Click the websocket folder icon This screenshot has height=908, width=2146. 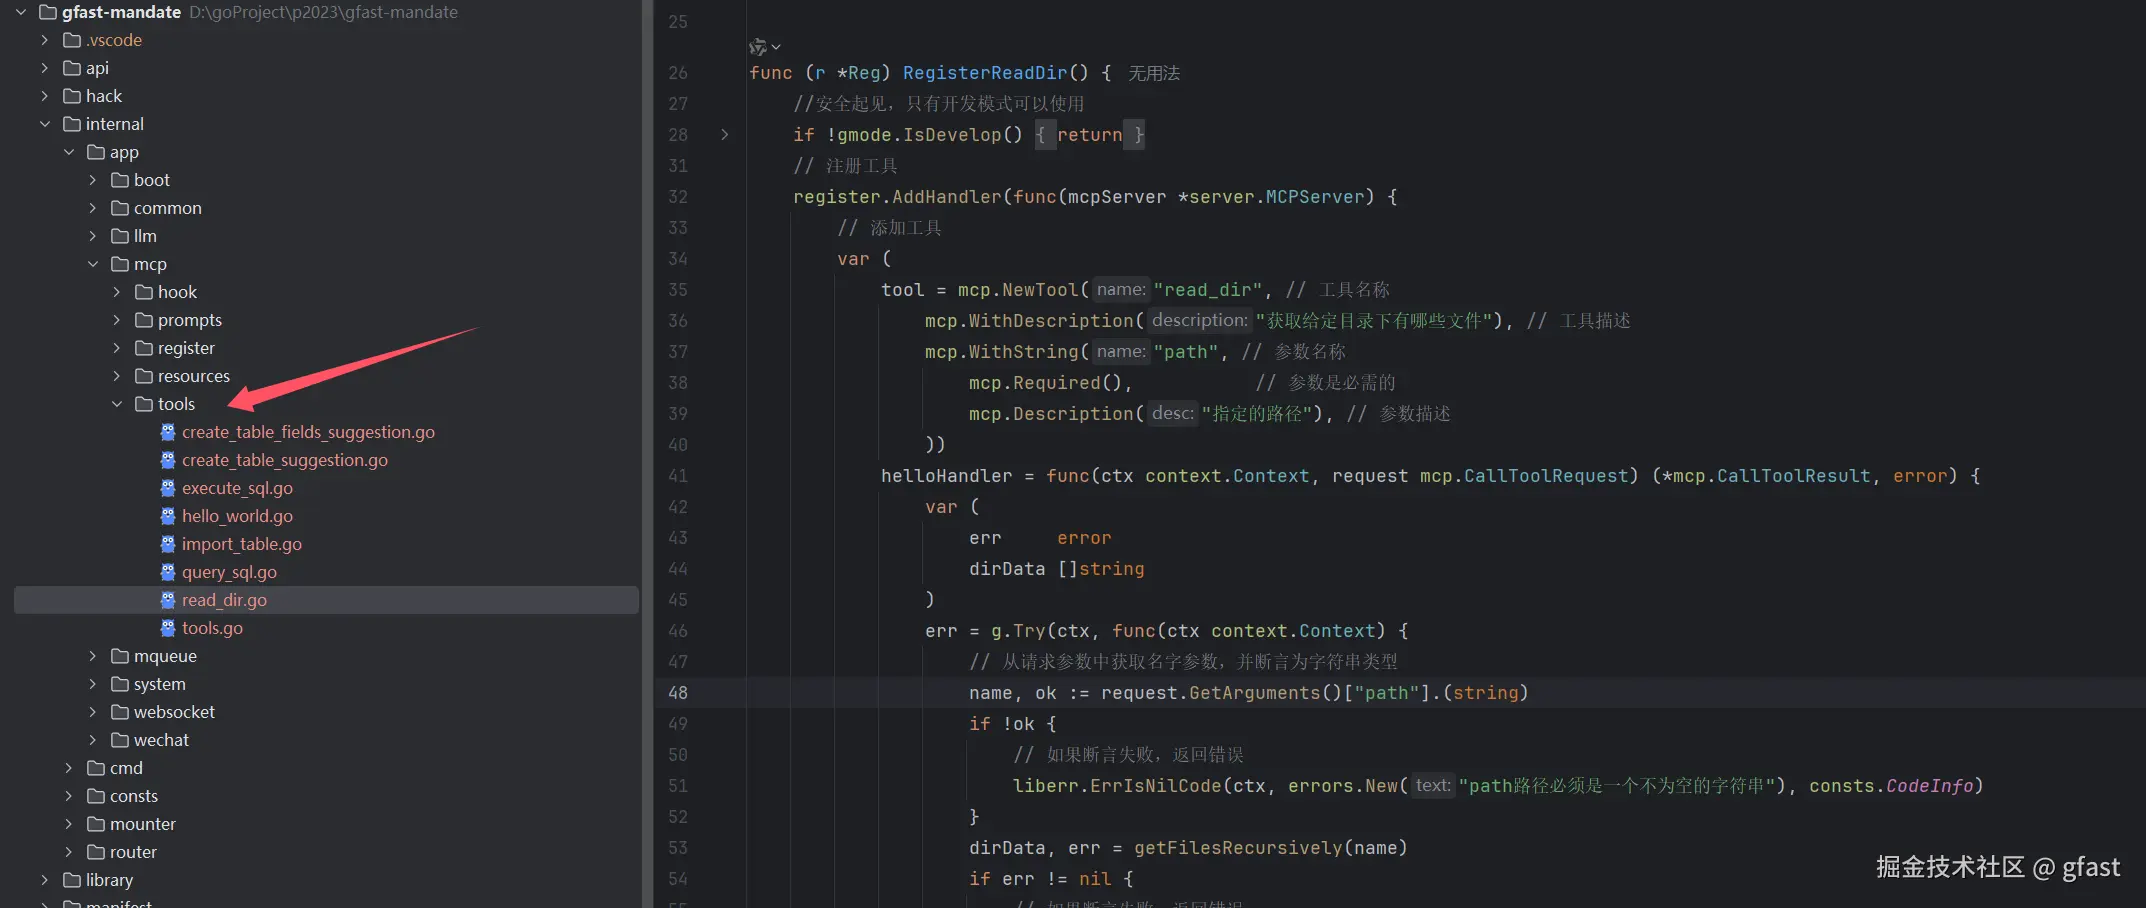(120, 712)
